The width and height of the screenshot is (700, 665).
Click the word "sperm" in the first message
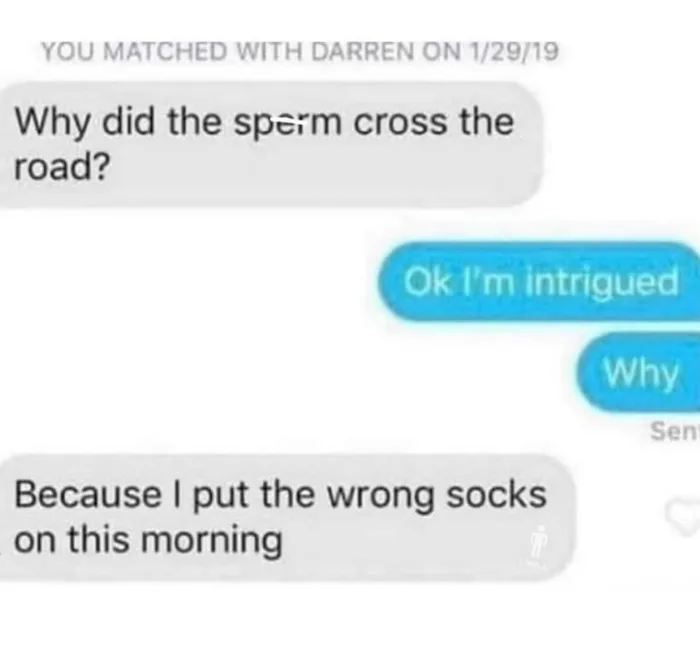coord(288,125)
